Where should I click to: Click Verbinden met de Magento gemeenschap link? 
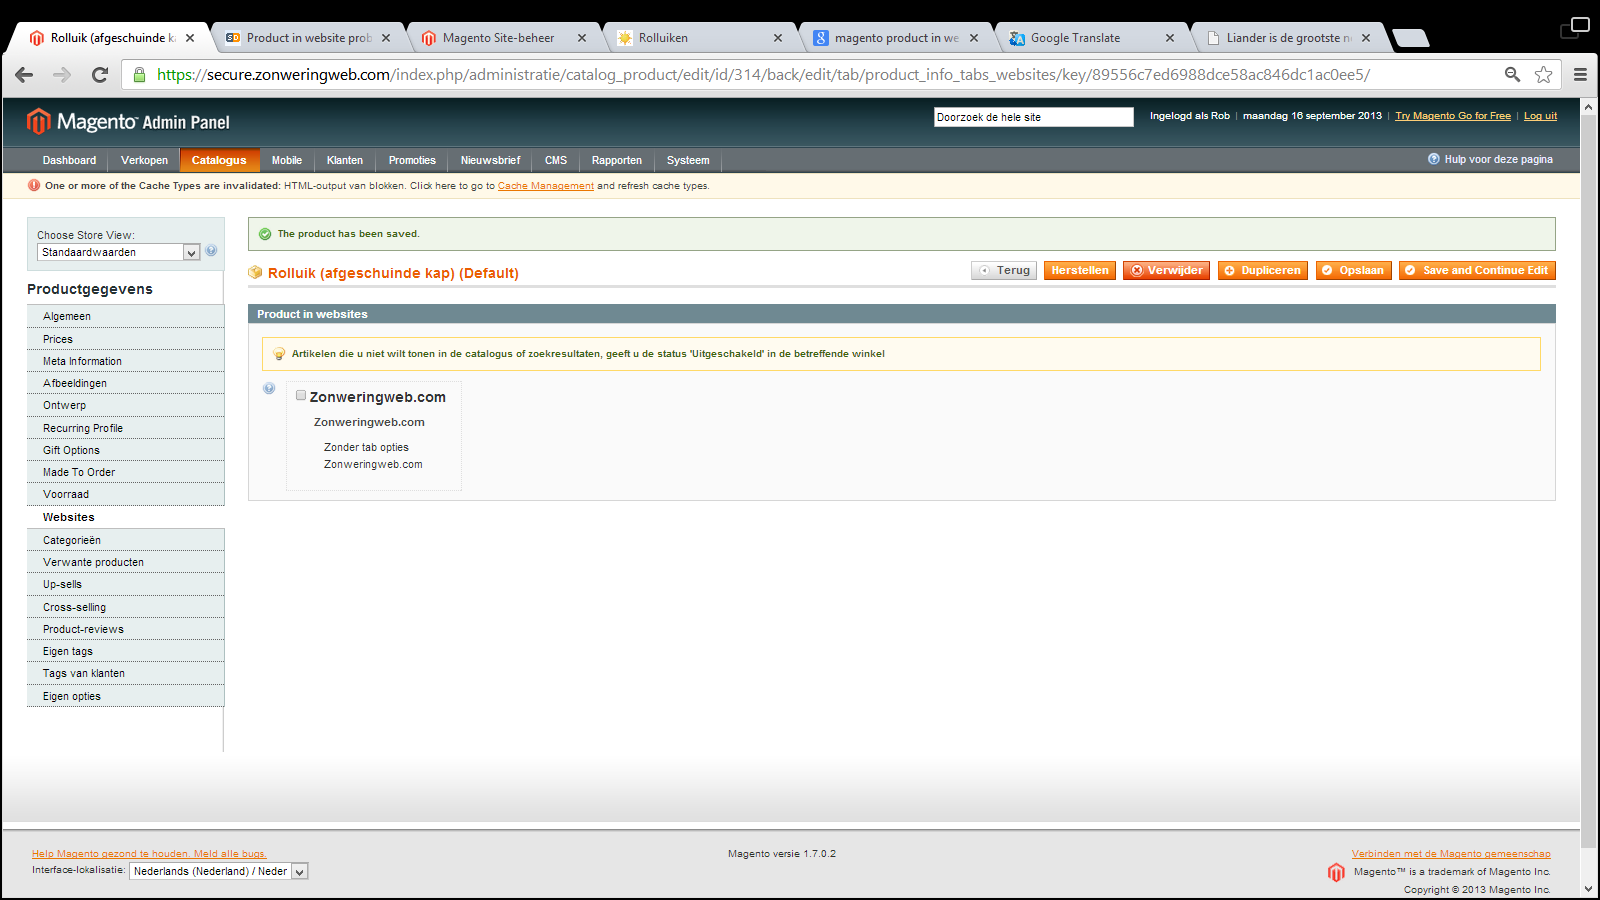1451,854
